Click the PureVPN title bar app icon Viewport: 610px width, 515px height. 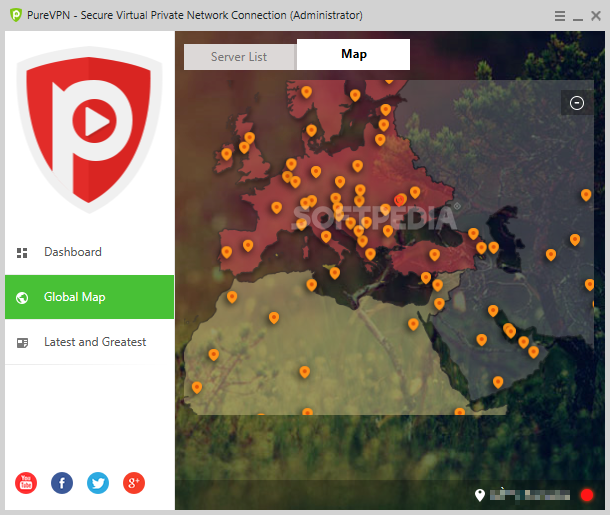coord(16,15)
